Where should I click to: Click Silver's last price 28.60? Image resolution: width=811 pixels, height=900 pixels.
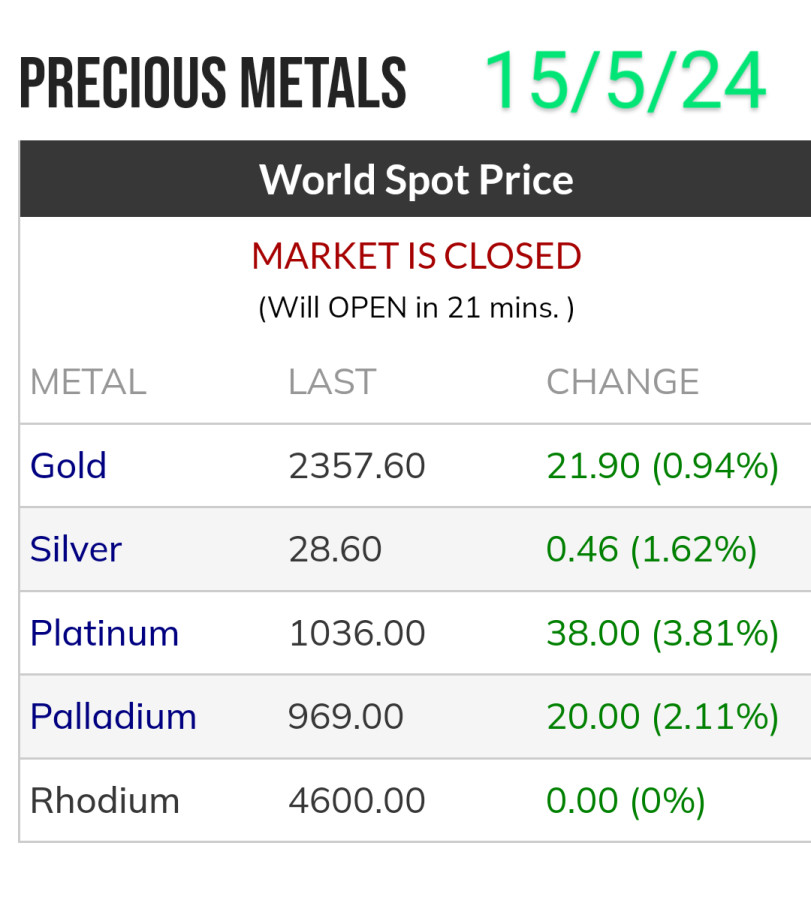tap(335, 549)
